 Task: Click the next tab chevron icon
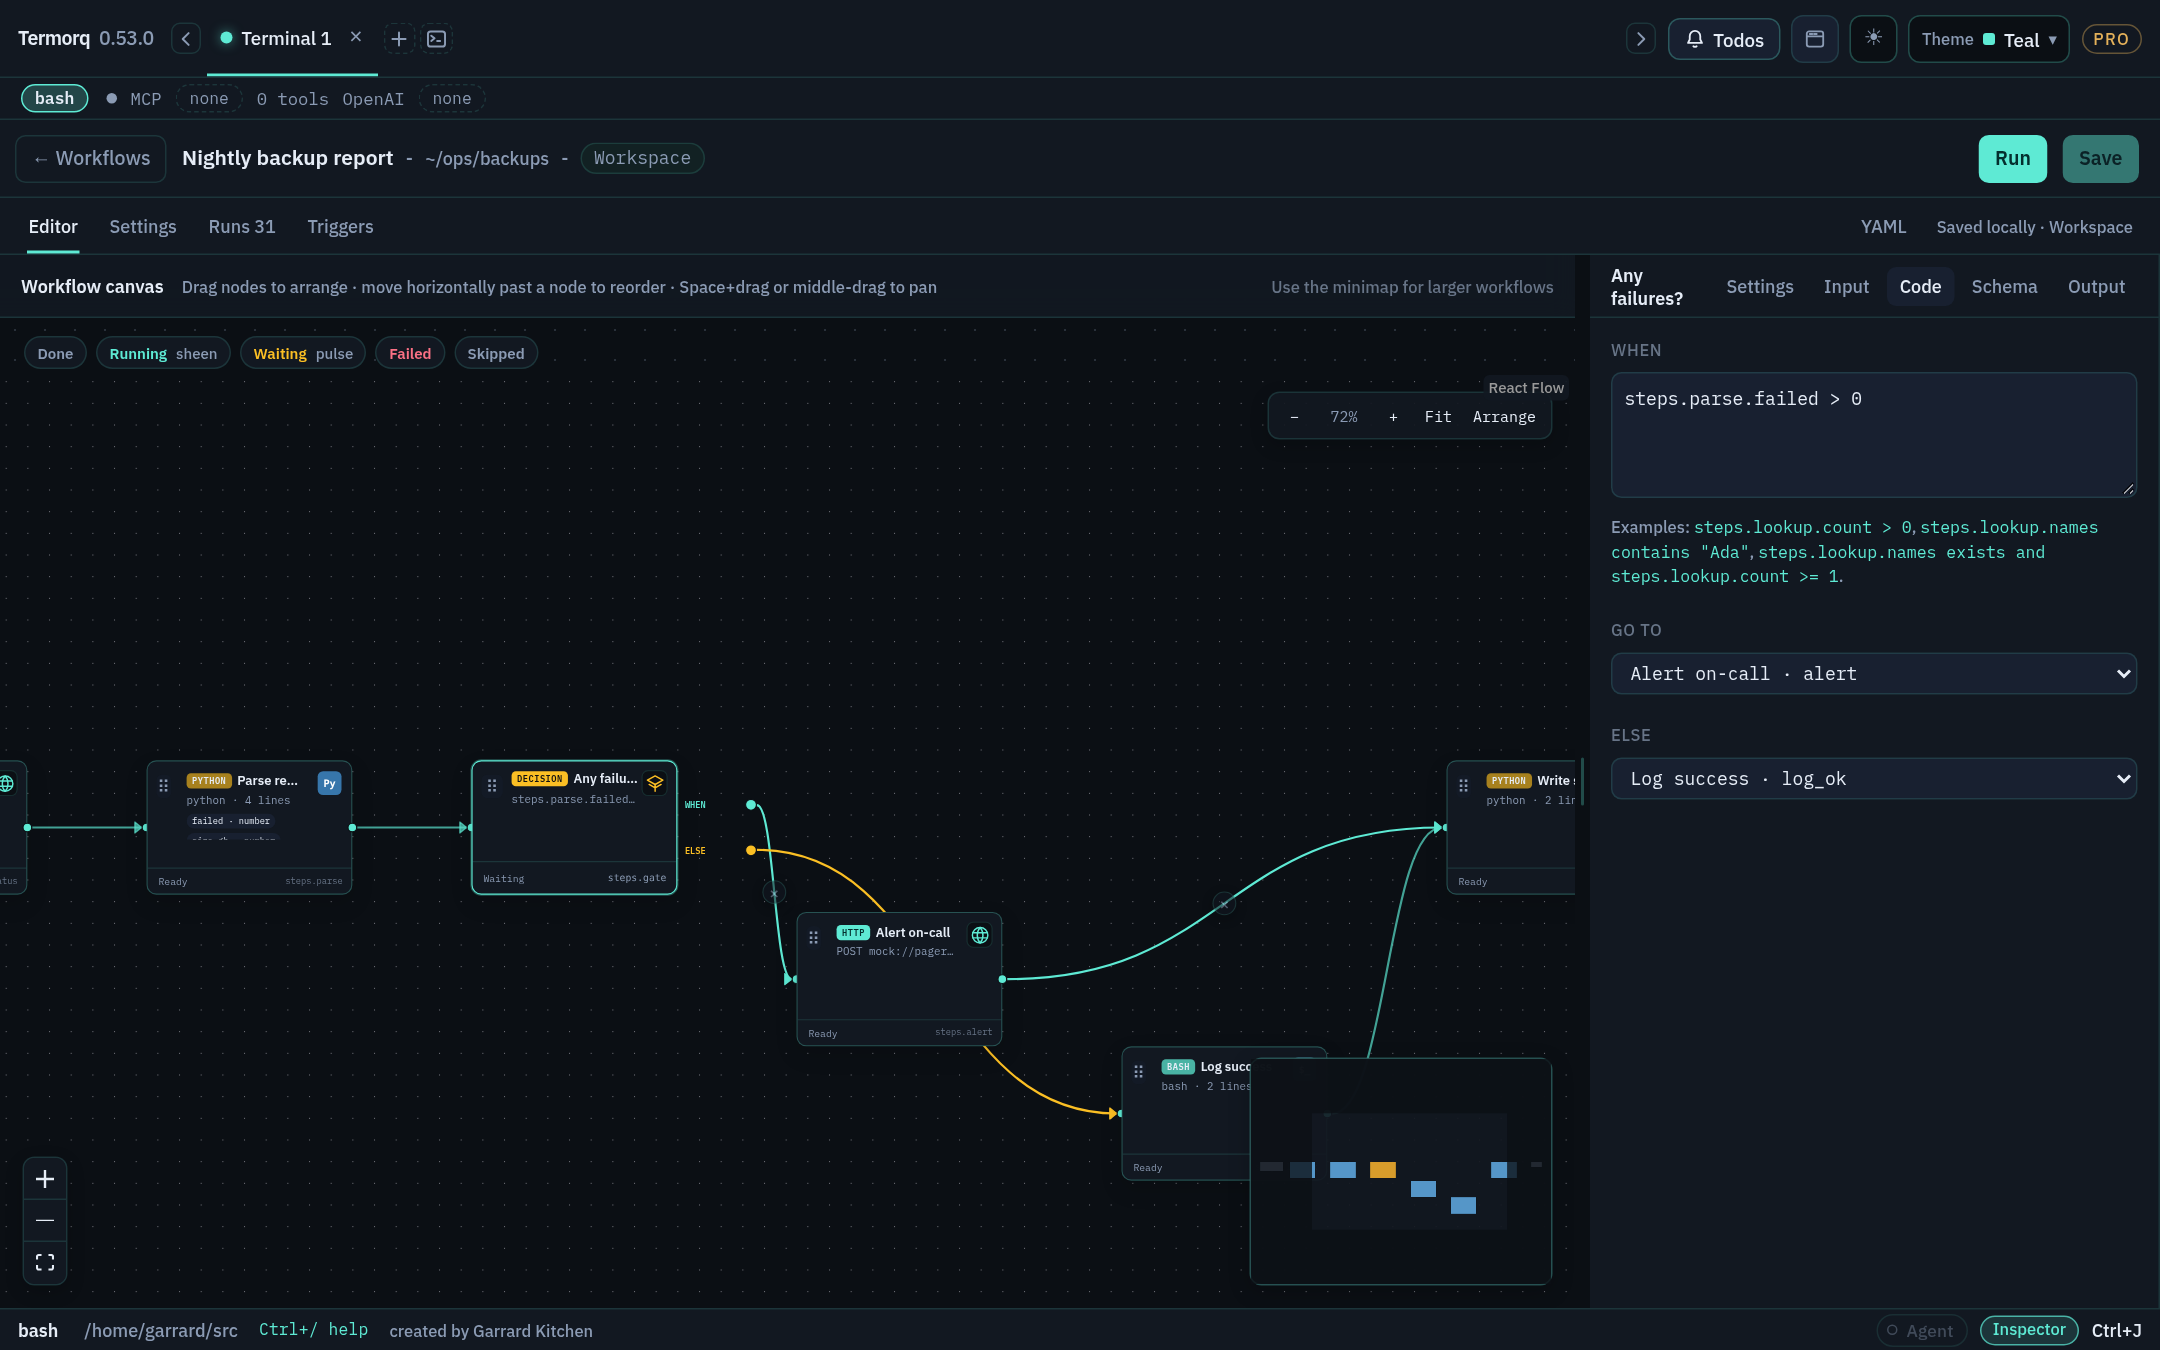pyautogui.click(x=1641, y=39)
